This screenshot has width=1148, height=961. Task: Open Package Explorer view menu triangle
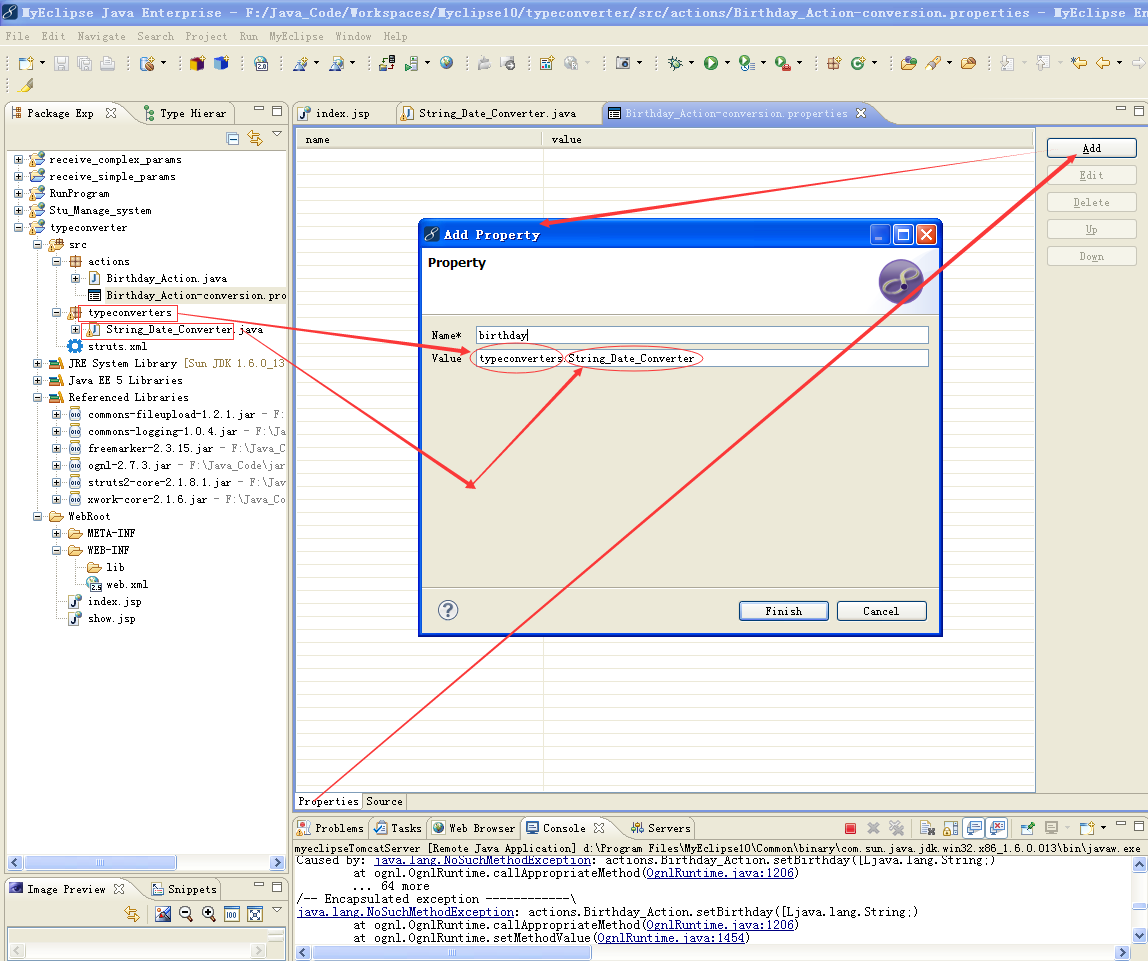[x=277, y=134]
